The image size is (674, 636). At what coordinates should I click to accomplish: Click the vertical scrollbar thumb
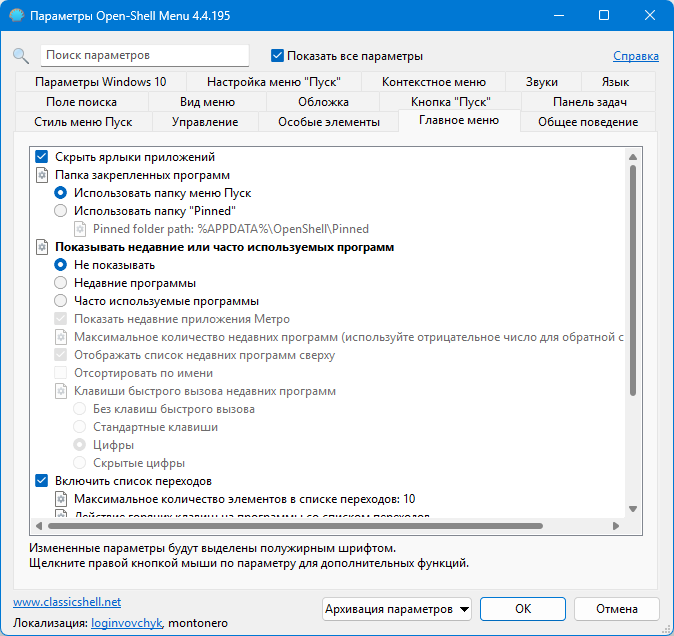tap(633, 280)
